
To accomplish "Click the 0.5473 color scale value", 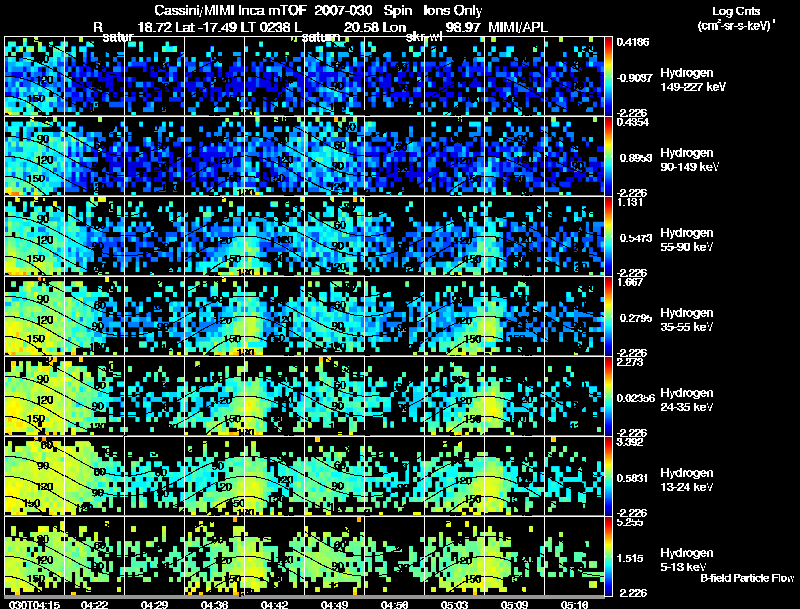I will pyautogui.click(x=634, y=238).
